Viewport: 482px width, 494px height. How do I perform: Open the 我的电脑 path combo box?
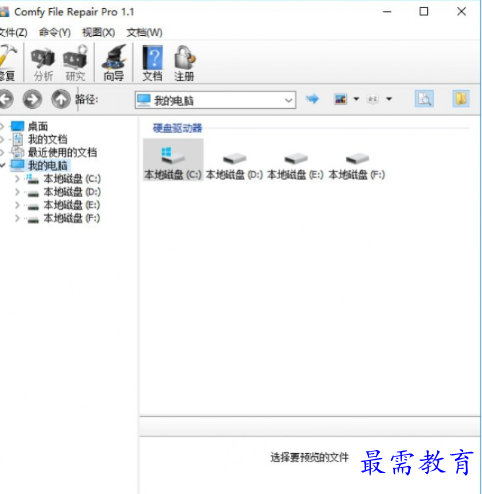pos(215,100)
